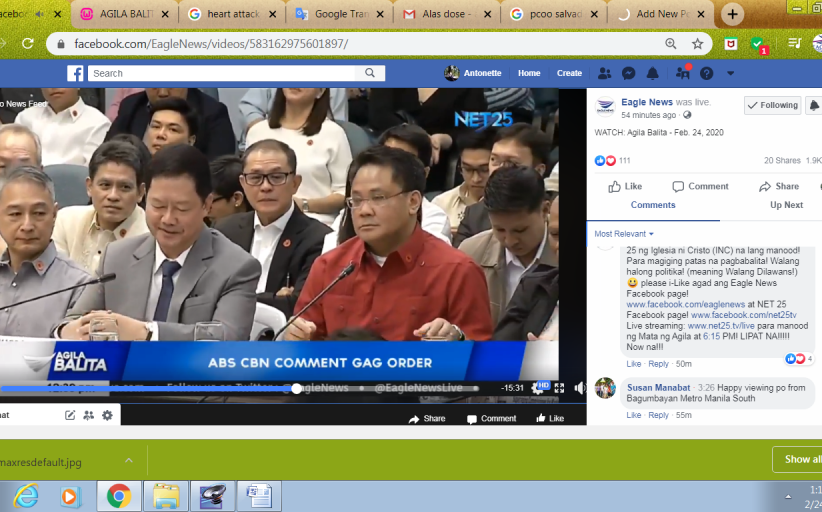The width and height of the screenshot is (822, 512).
Task: Switch to the Google Translate browser tab
Action: click(337, 14)
